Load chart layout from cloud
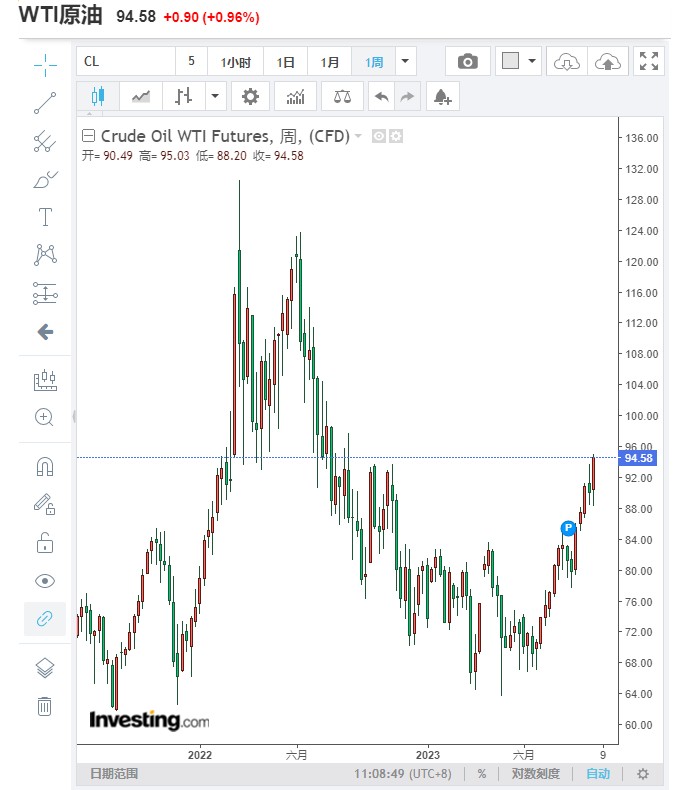The width and height of the screenshot is (673, 790). (567, 61)
